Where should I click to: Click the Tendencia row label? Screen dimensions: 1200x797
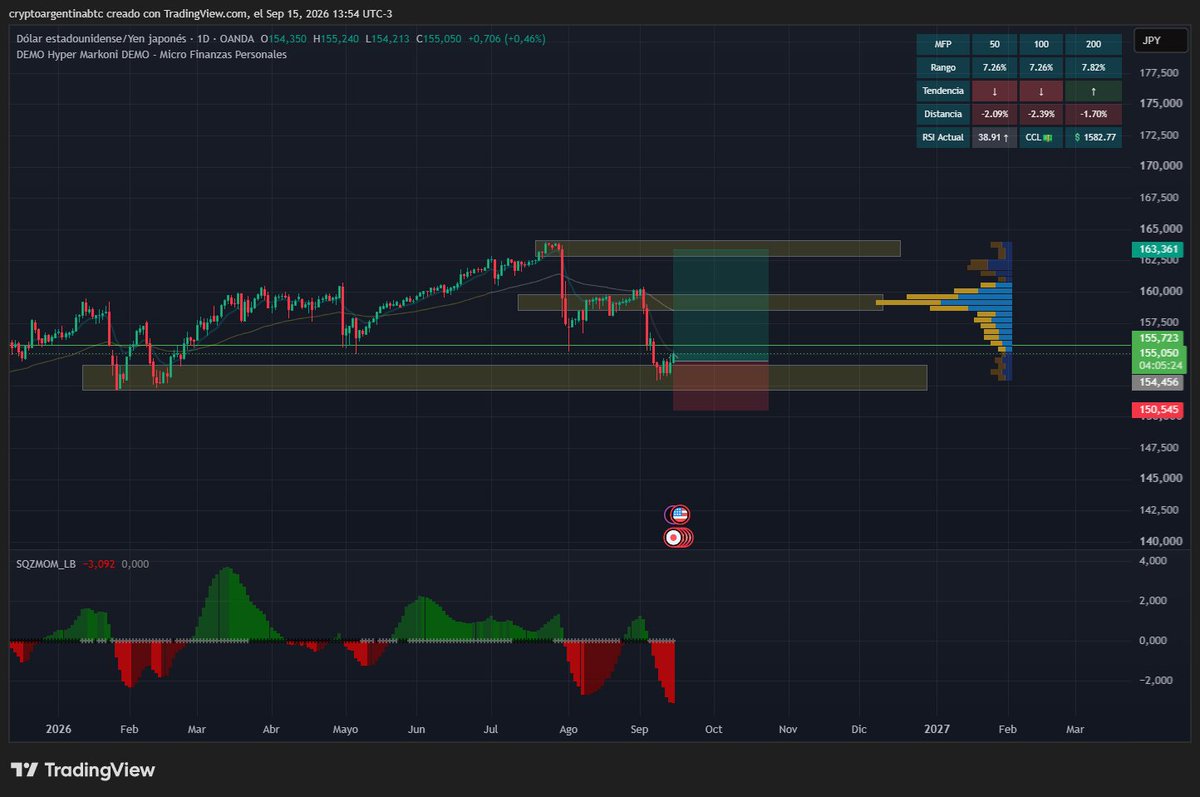[x=942, y=91]
